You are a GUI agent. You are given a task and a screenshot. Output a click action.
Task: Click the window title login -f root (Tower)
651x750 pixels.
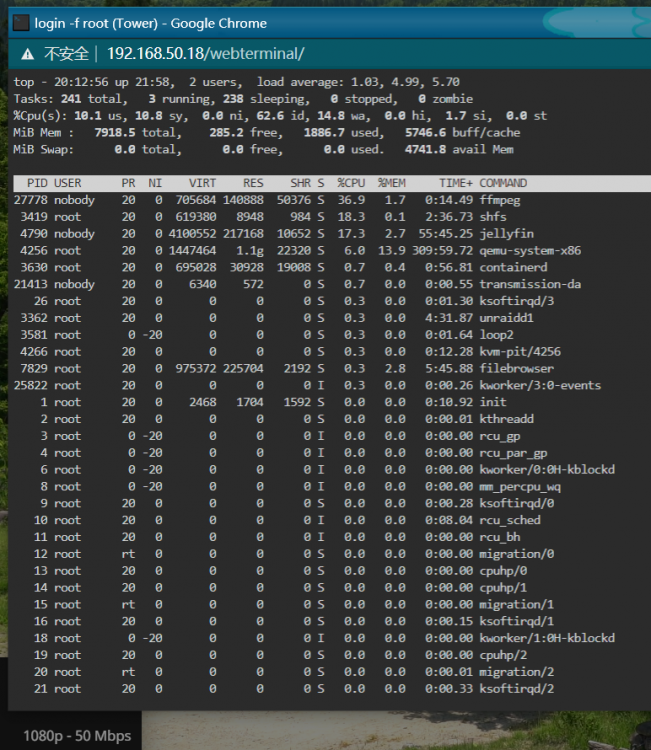96,23
